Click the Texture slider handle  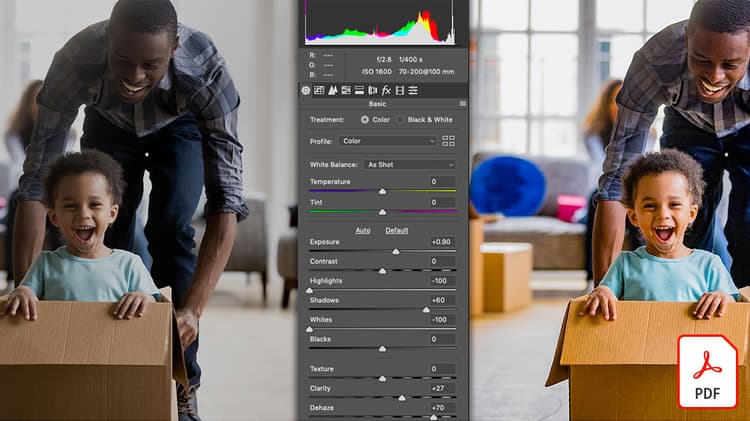(382, 379)
